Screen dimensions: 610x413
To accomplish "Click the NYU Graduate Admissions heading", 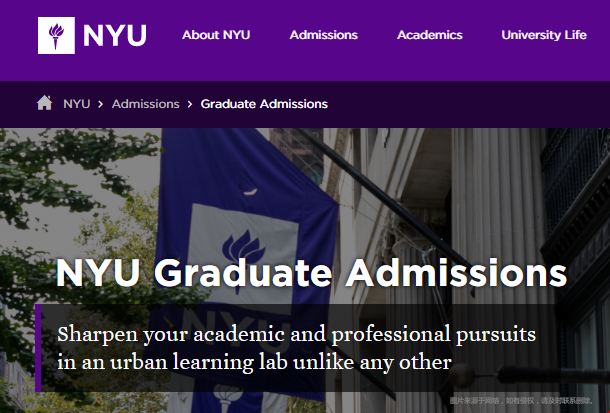I will coord(312,273).
